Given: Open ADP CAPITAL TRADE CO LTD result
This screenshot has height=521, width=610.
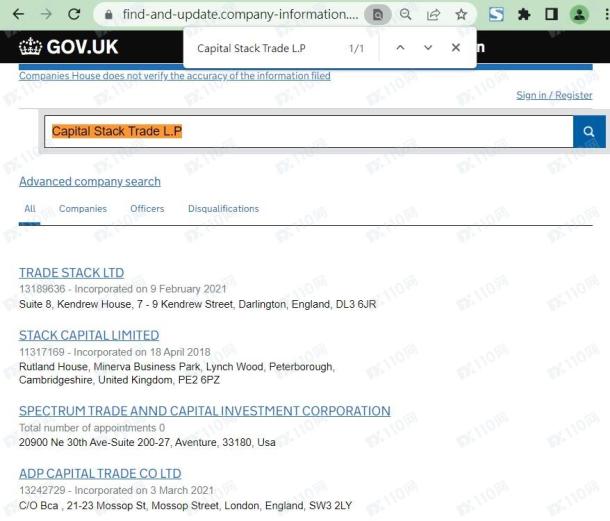Looking at the screenshot, I should [x=100, y=474].
